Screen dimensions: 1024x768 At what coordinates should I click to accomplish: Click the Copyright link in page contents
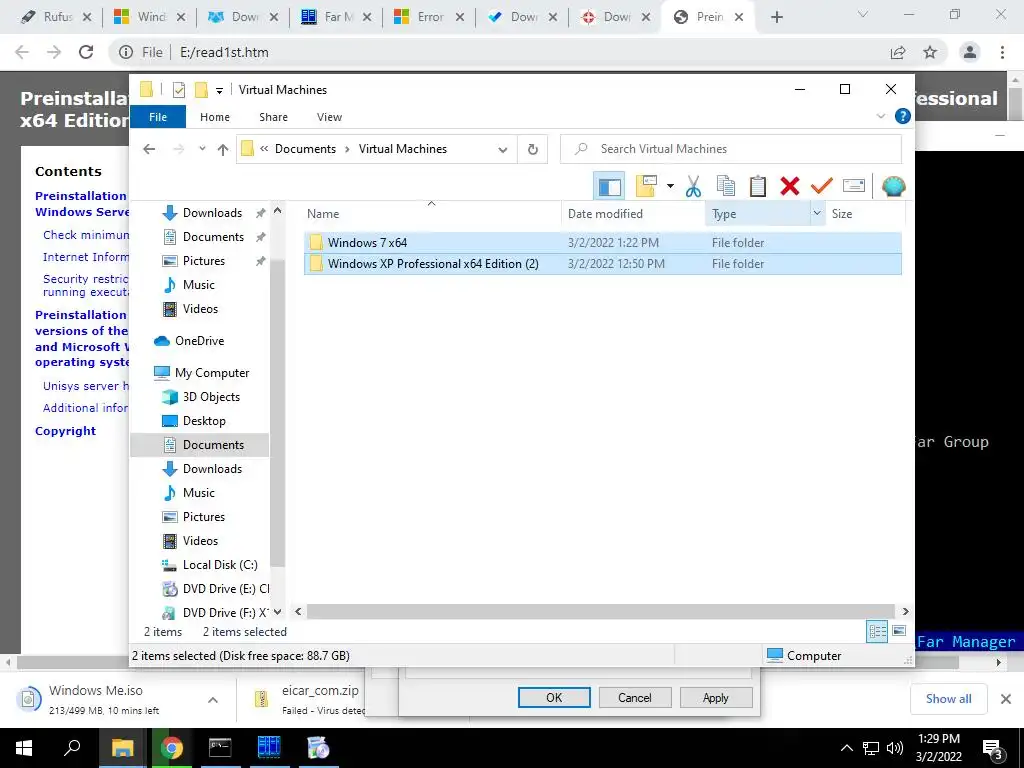[65, 431]
